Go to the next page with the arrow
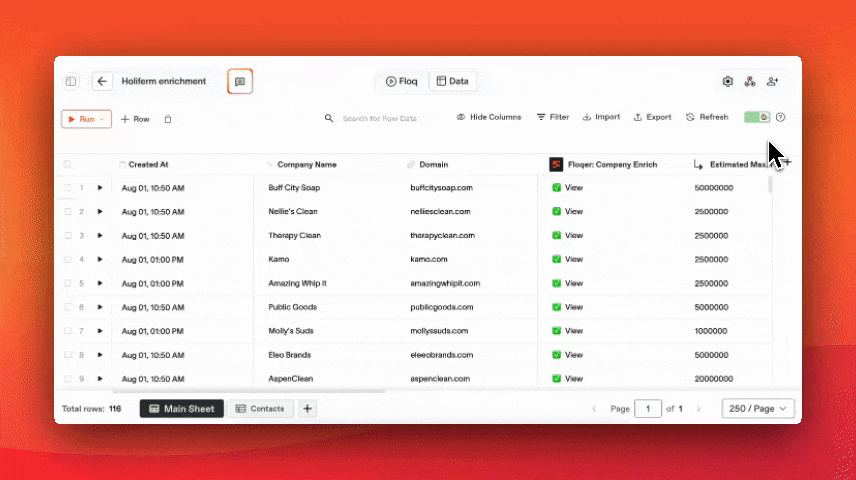856x480 pixels. pyautogui.click(x=698, y=408)
